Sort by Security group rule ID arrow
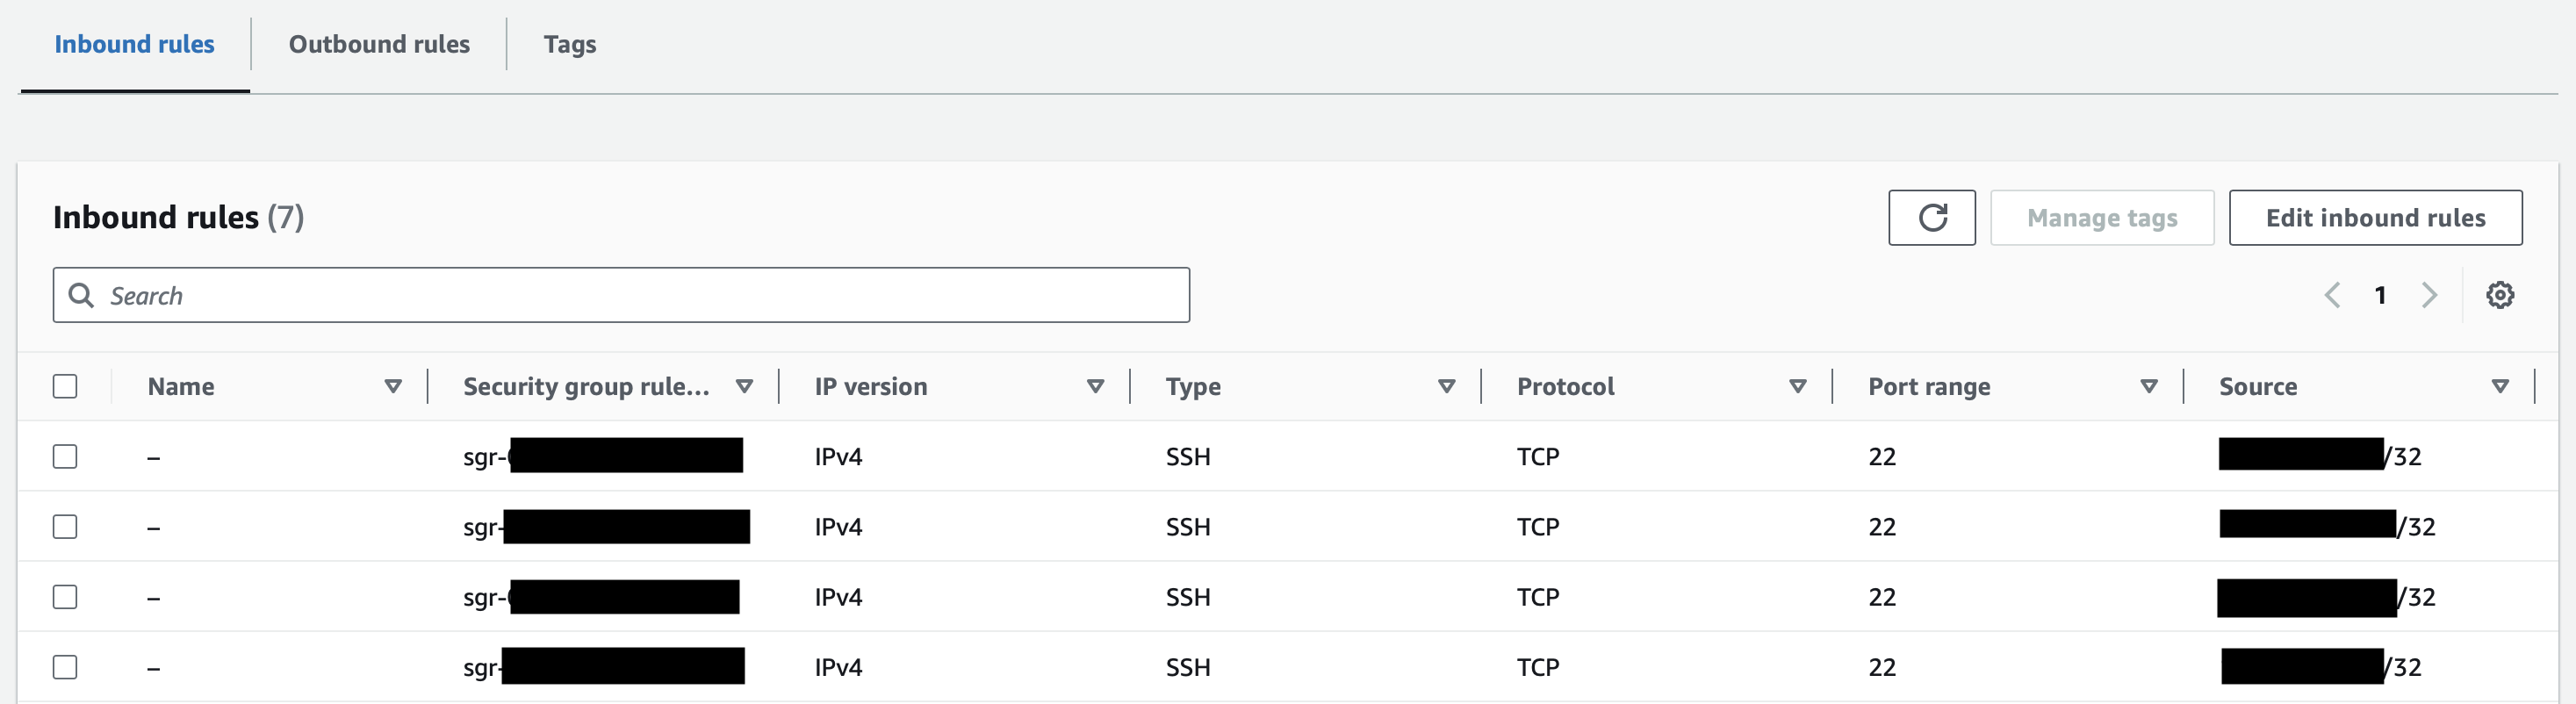The height and width of the screenshot is (704, 2576). [x=744, y=386]
